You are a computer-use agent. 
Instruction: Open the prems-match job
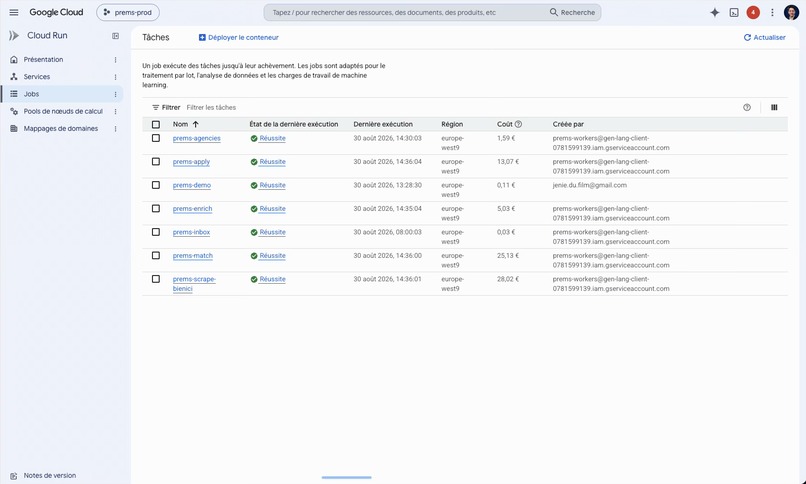point(193,256)
